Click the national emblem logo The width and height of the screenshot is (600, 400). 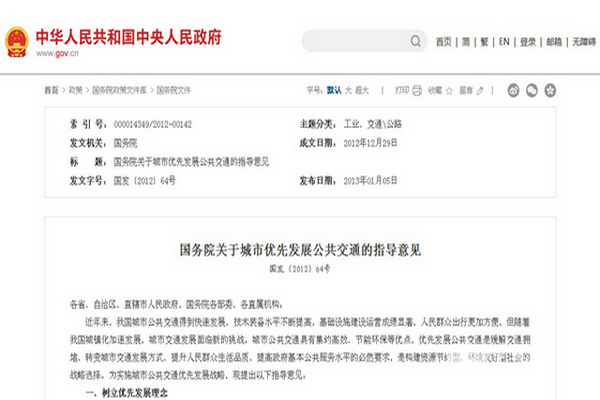click(x=17, y=42)
